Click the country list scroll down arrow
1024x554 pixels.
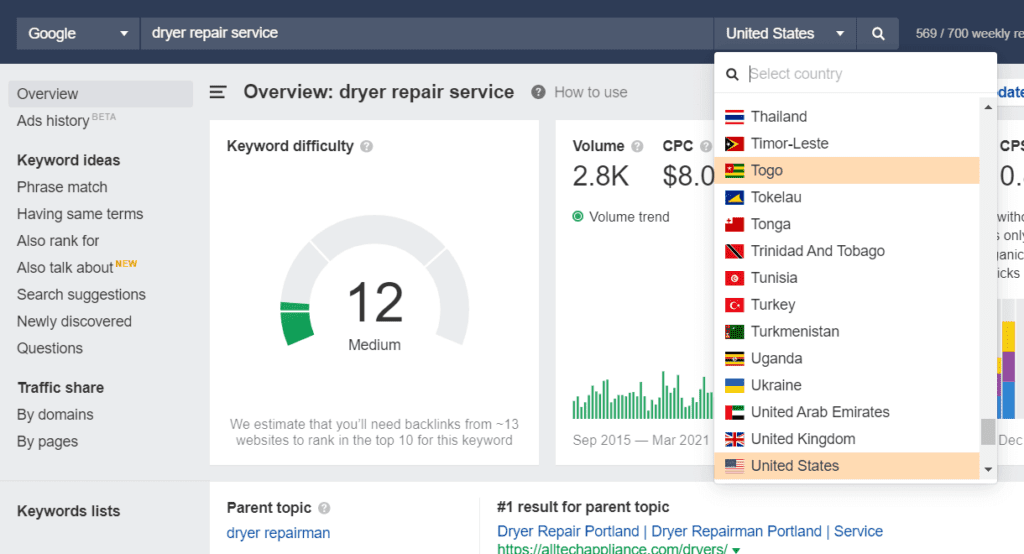pos(988,469)
